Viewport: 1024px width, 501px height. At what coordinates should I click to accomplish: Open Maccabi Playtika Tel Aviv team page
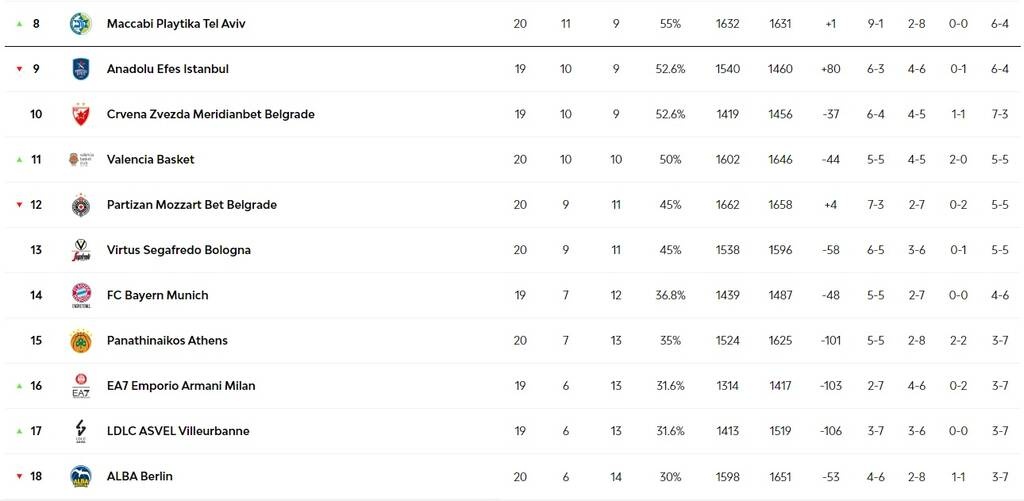[176, 24]
